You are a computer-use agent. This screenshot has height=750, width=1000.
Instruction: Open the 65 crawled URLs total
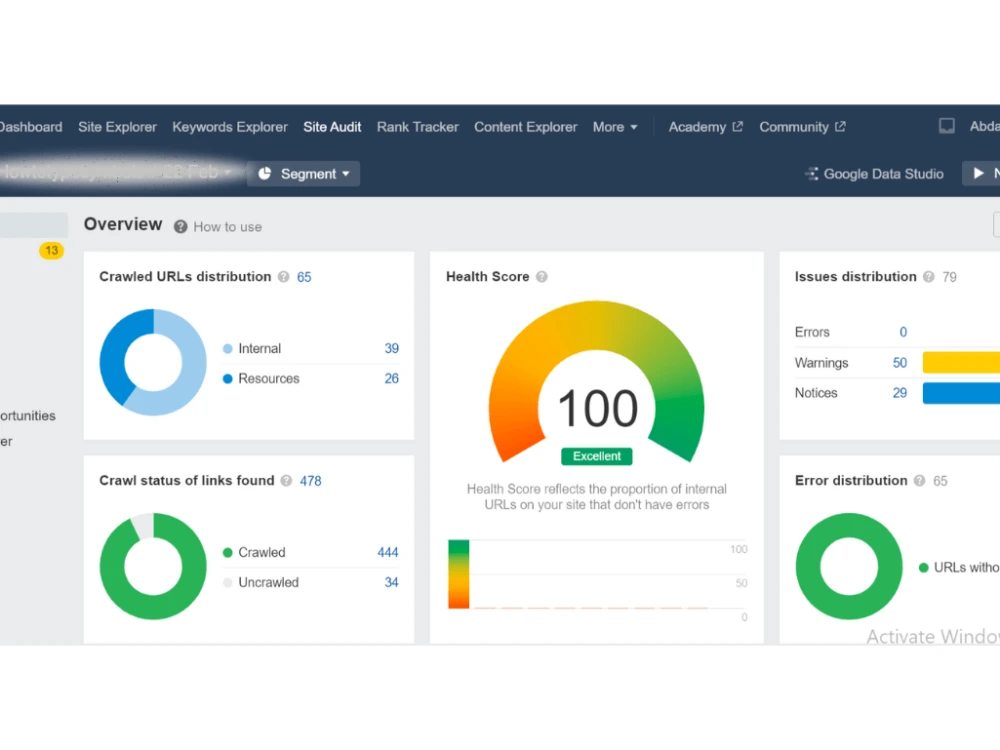304,277
